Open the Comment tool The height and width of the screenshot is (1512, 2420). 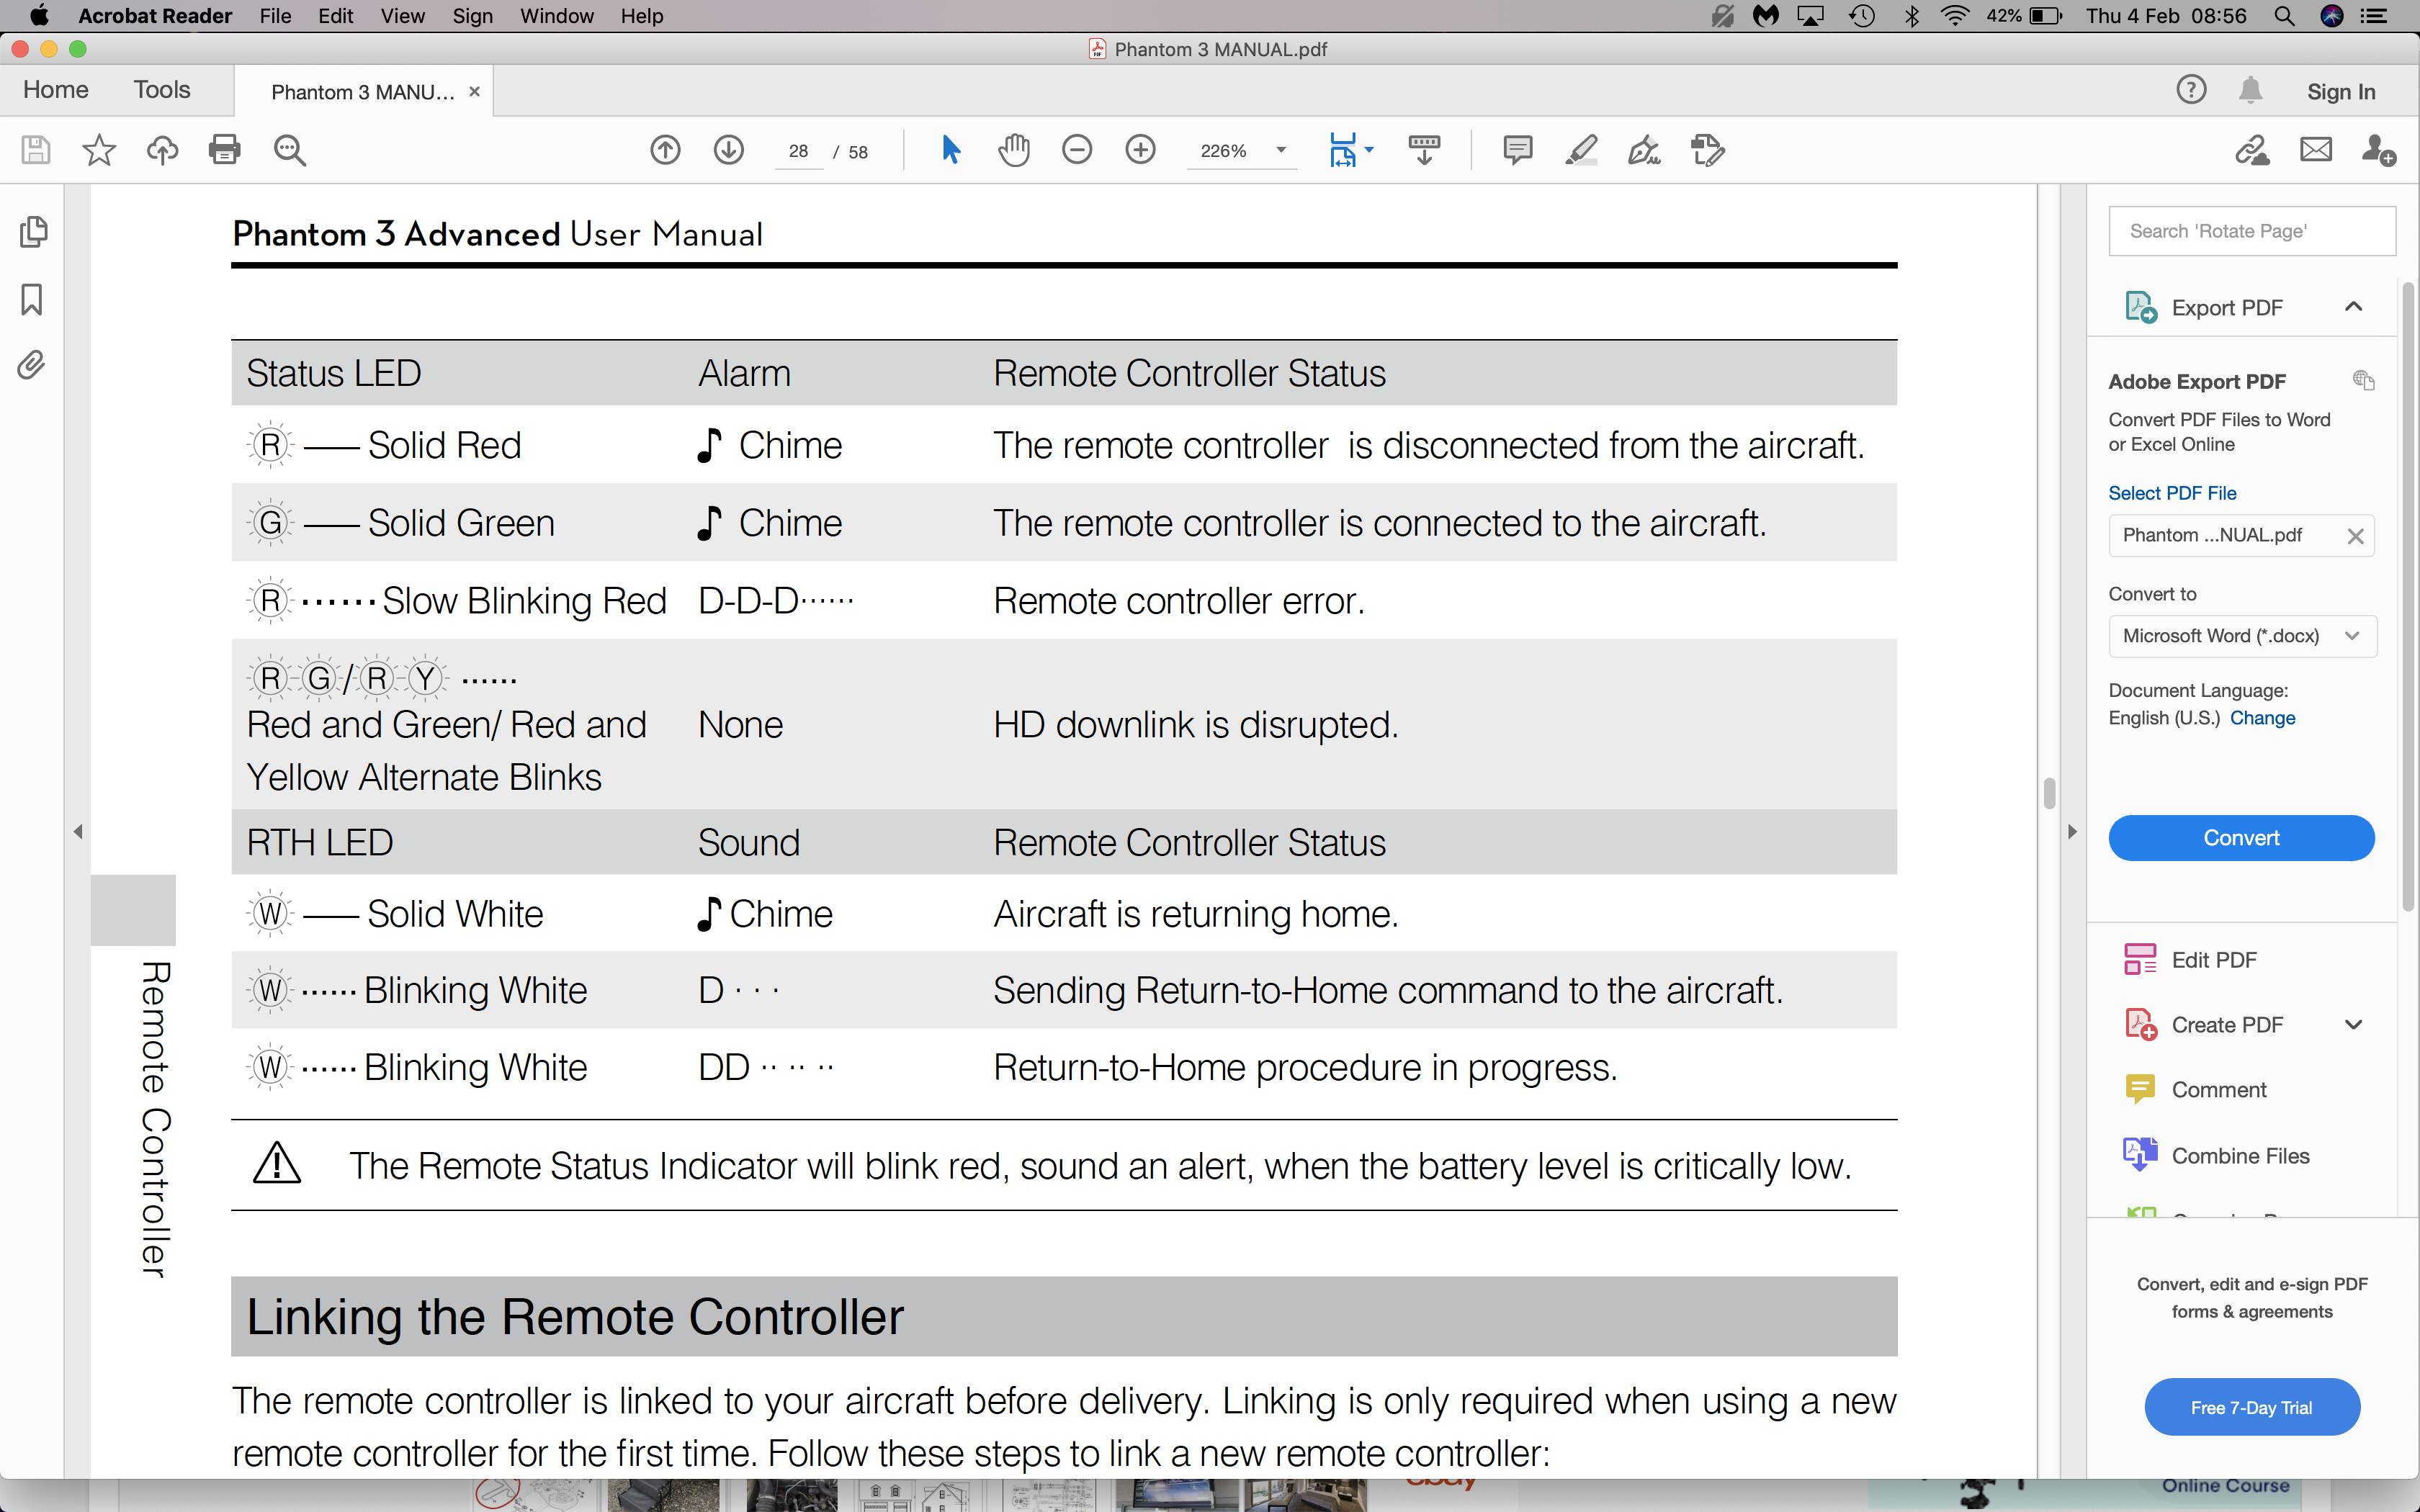coord(2196,1090)
